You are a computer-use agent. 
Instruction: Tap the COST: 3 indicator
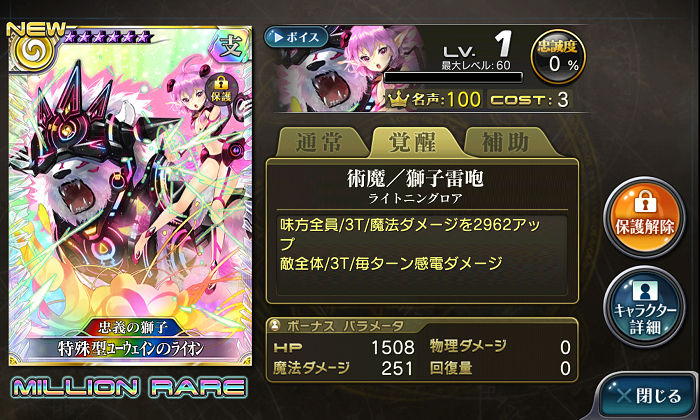pyautogui.click(x=529, y=99)
